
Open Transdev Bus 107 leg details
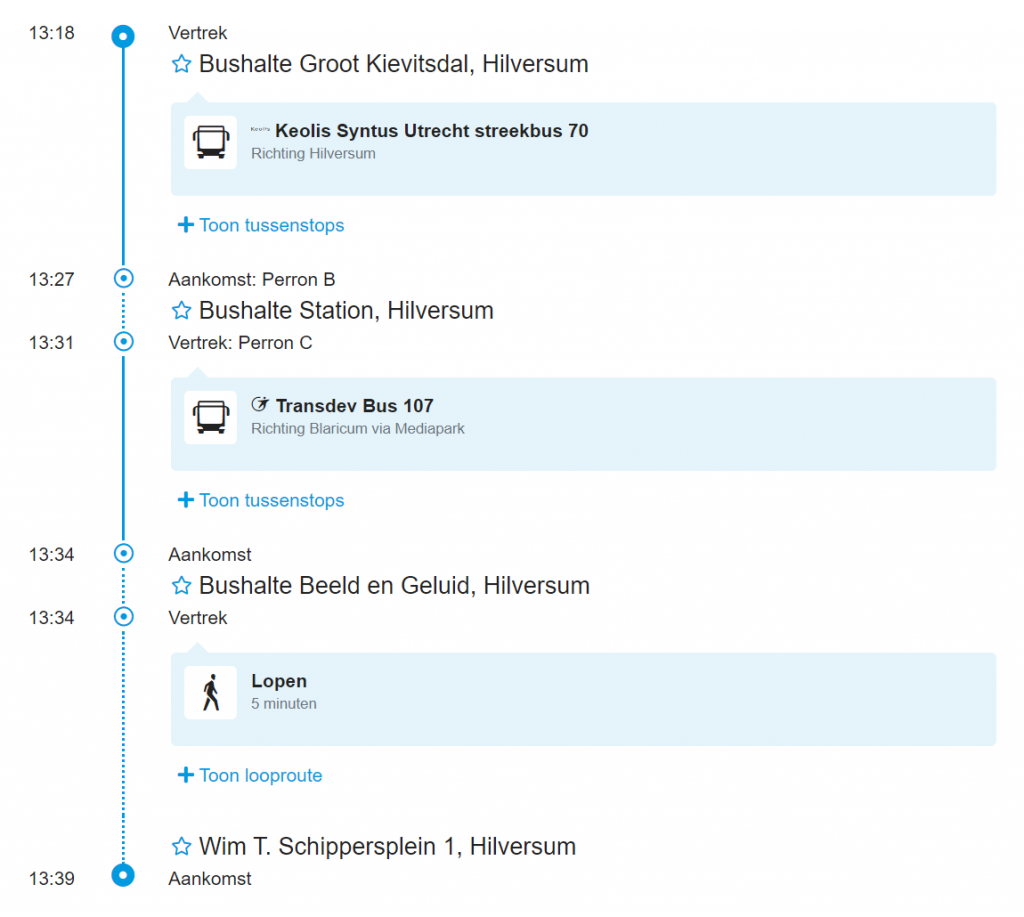[354, 406]
